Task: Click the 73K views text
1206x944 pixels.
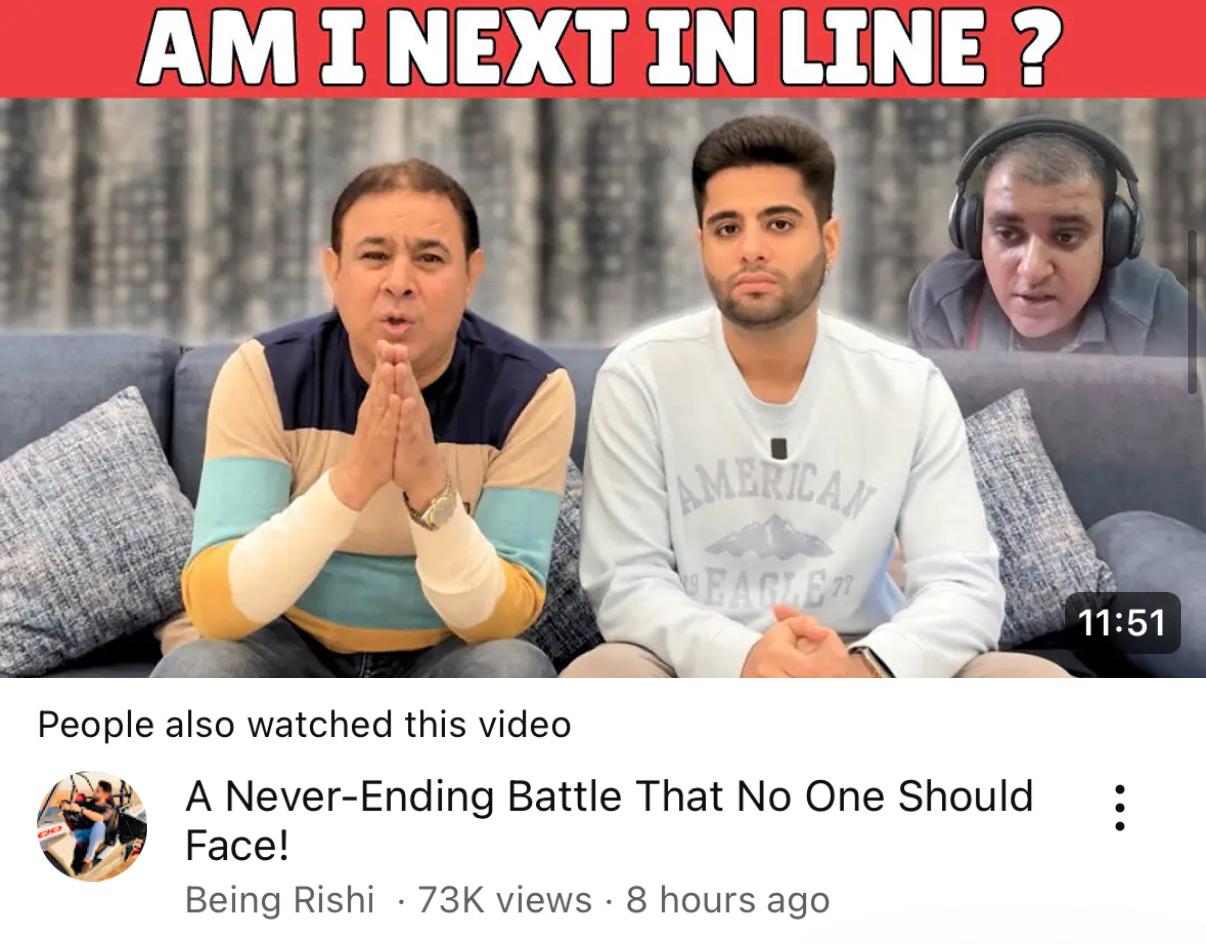Action: coord(505,900)
